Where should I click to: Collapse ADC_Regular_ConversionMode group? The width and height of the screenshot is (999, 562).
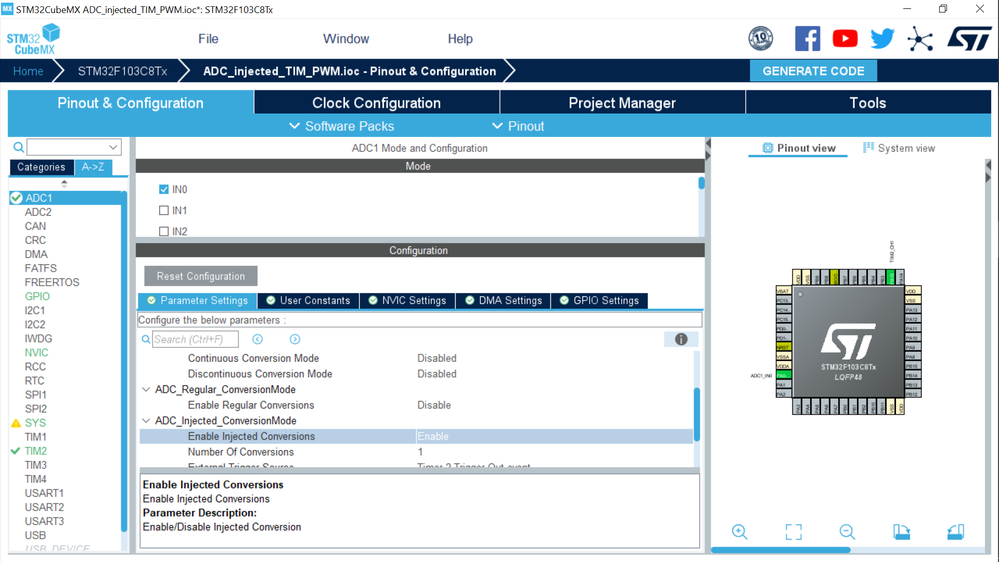[x=146, y=389]
